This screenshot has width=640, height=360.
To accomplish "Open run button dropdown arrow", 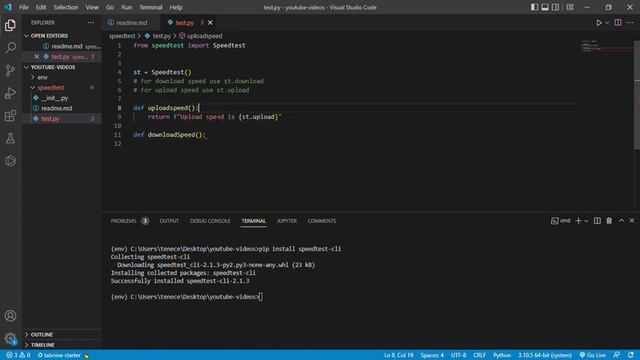I will coord(607,23).
